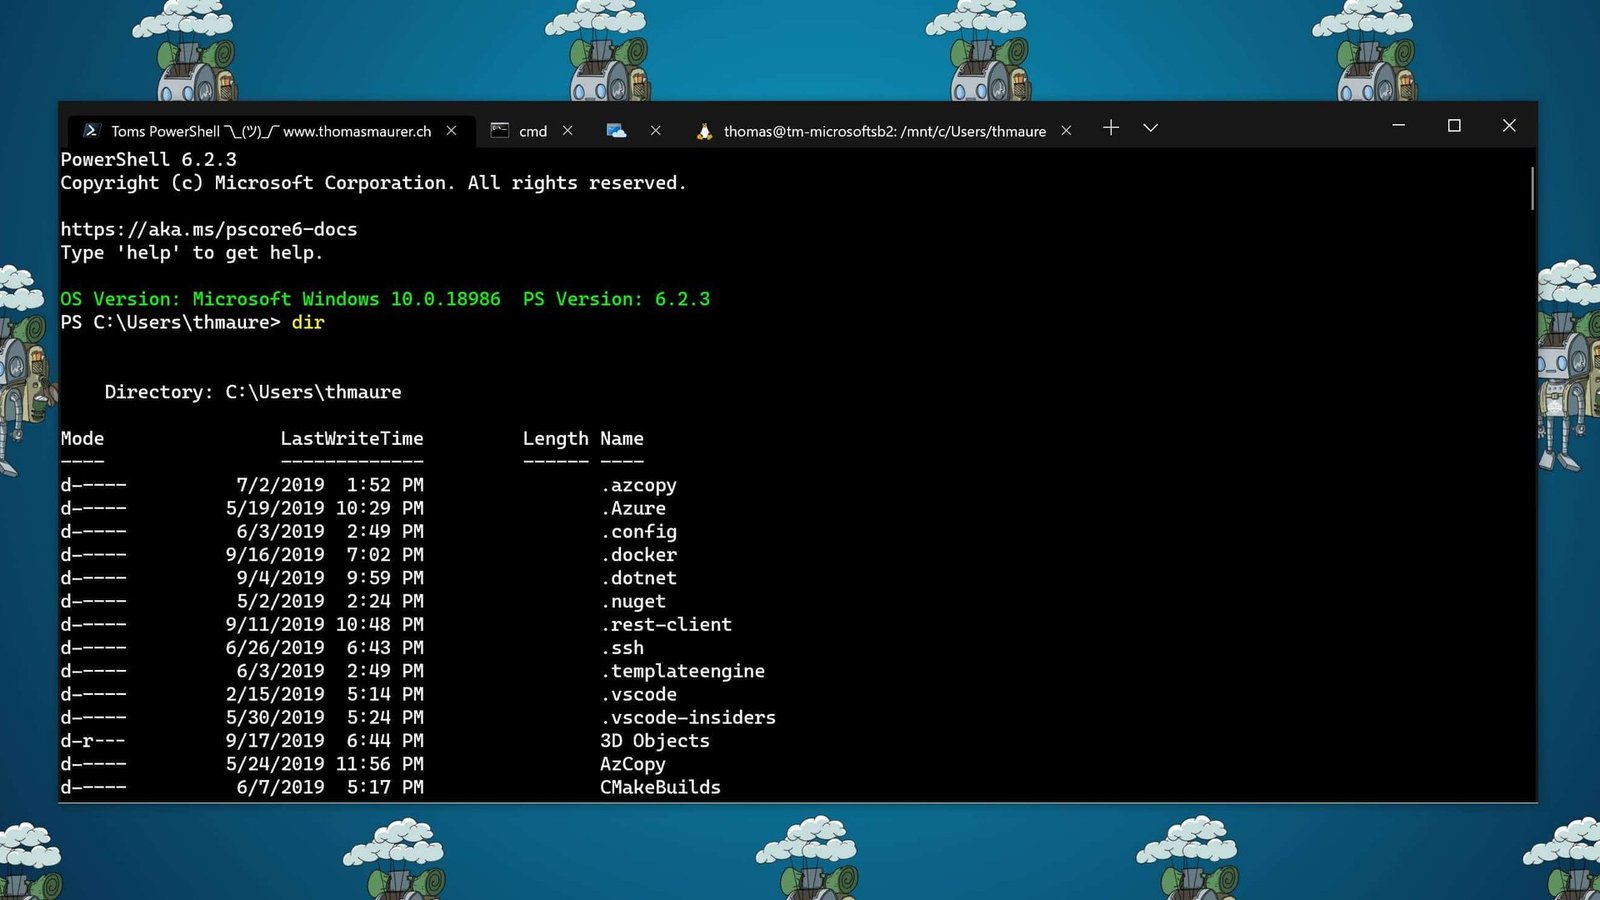Screen dimensions: 1600x900
Task: Click the Length column header
Action: click(x=556, y=438)
